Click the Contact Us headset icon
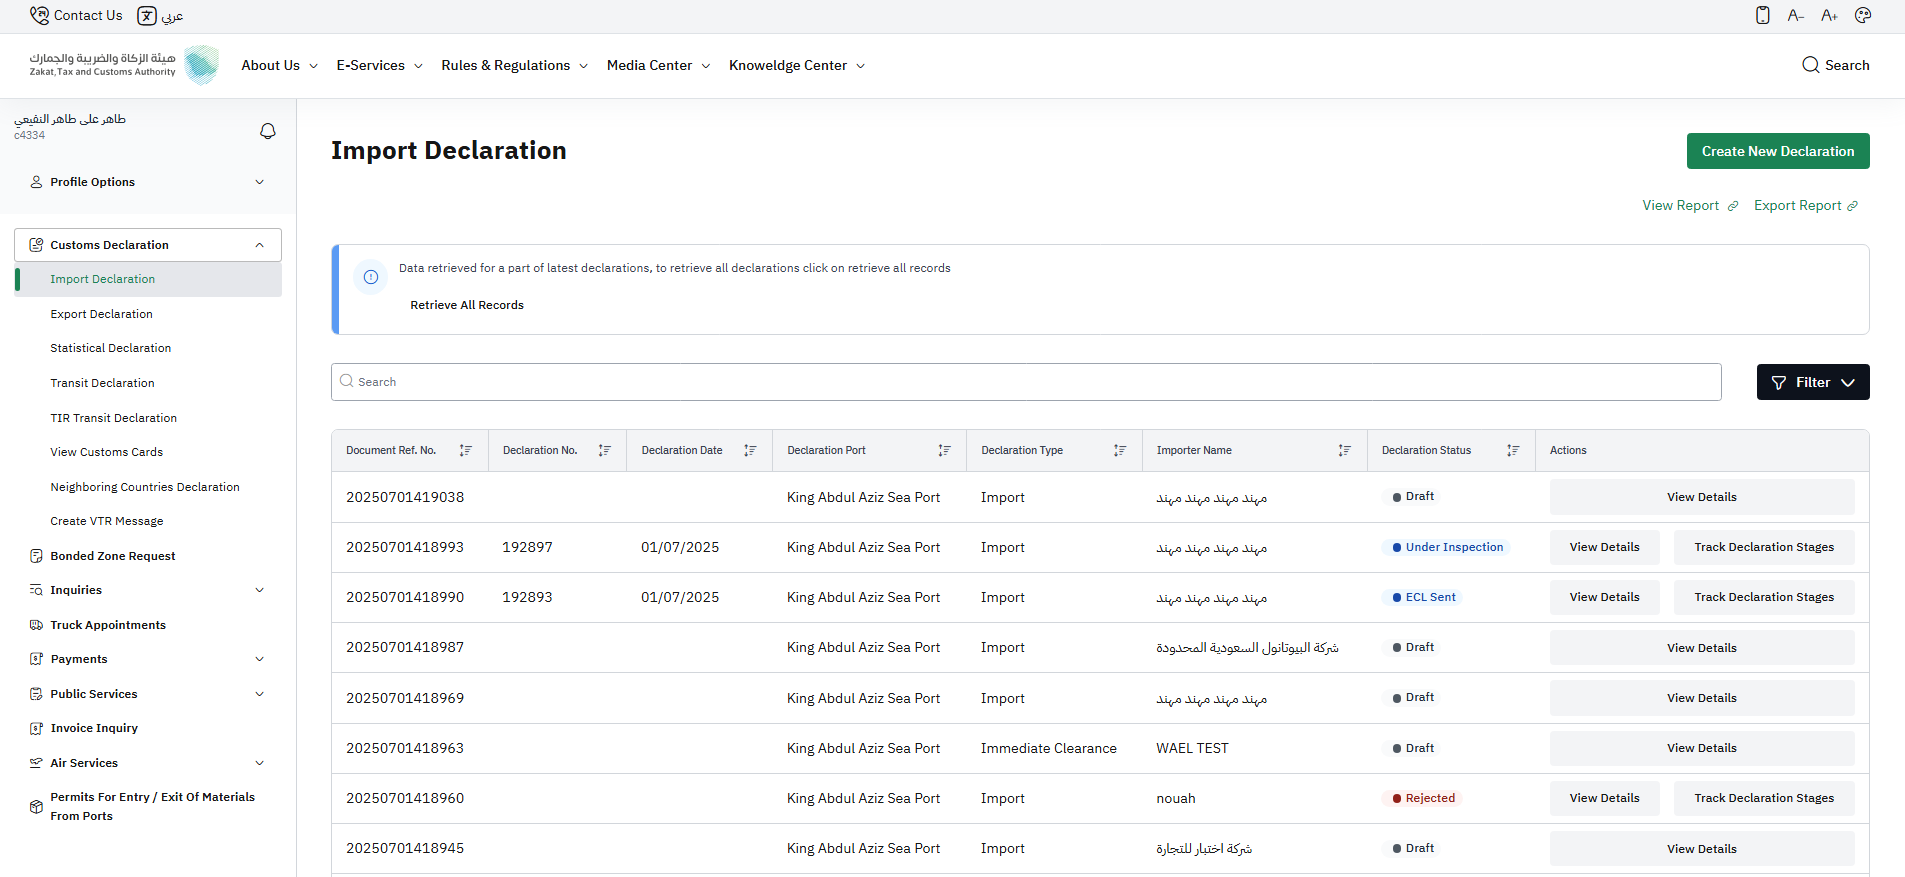1905x877 pixels. (x=39, y=15)
